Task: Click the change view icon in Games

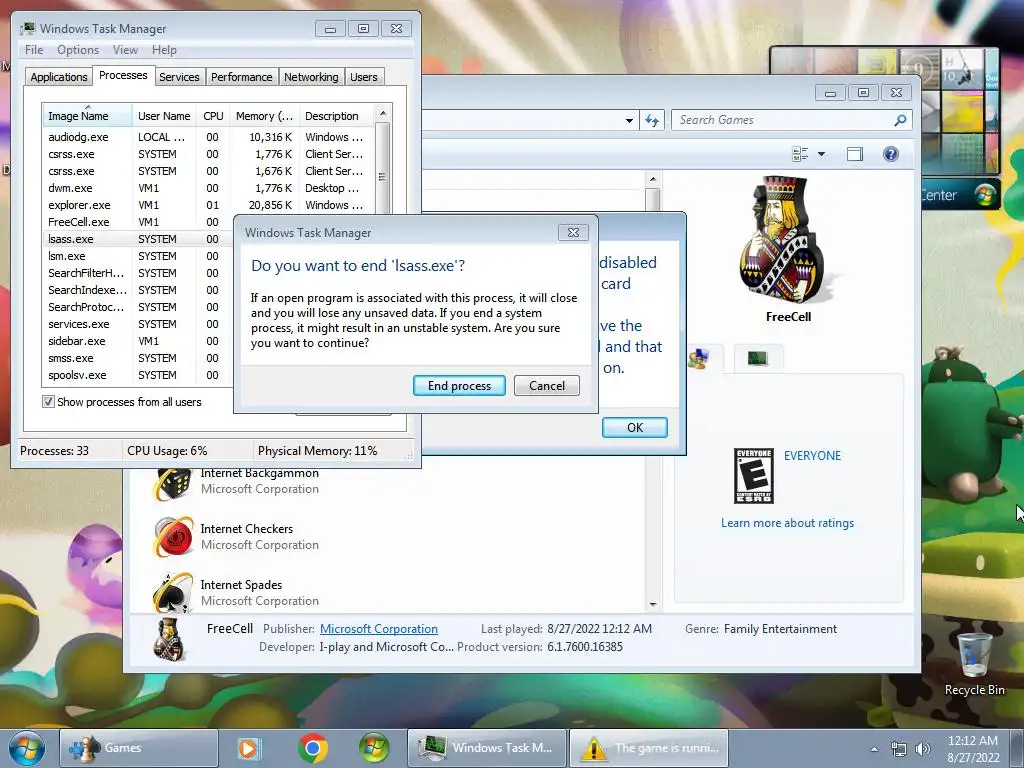Action: pyautogui.click(x=800, y=154)
